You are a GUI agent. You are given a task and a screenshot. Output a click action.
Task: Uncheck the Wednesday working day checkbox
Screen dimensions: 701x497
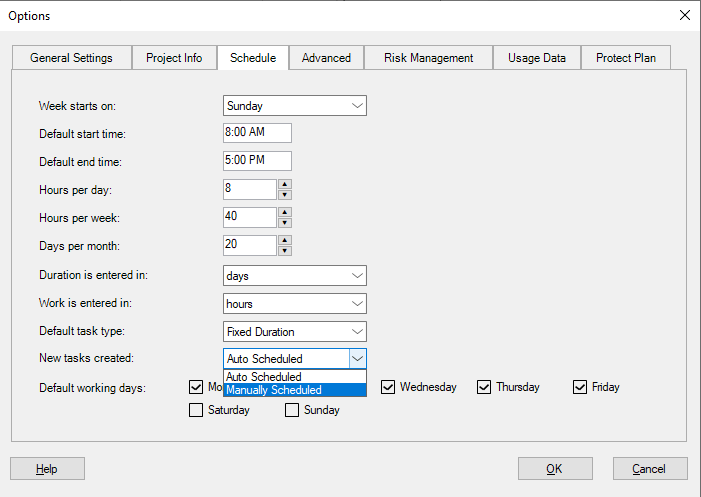388,387
